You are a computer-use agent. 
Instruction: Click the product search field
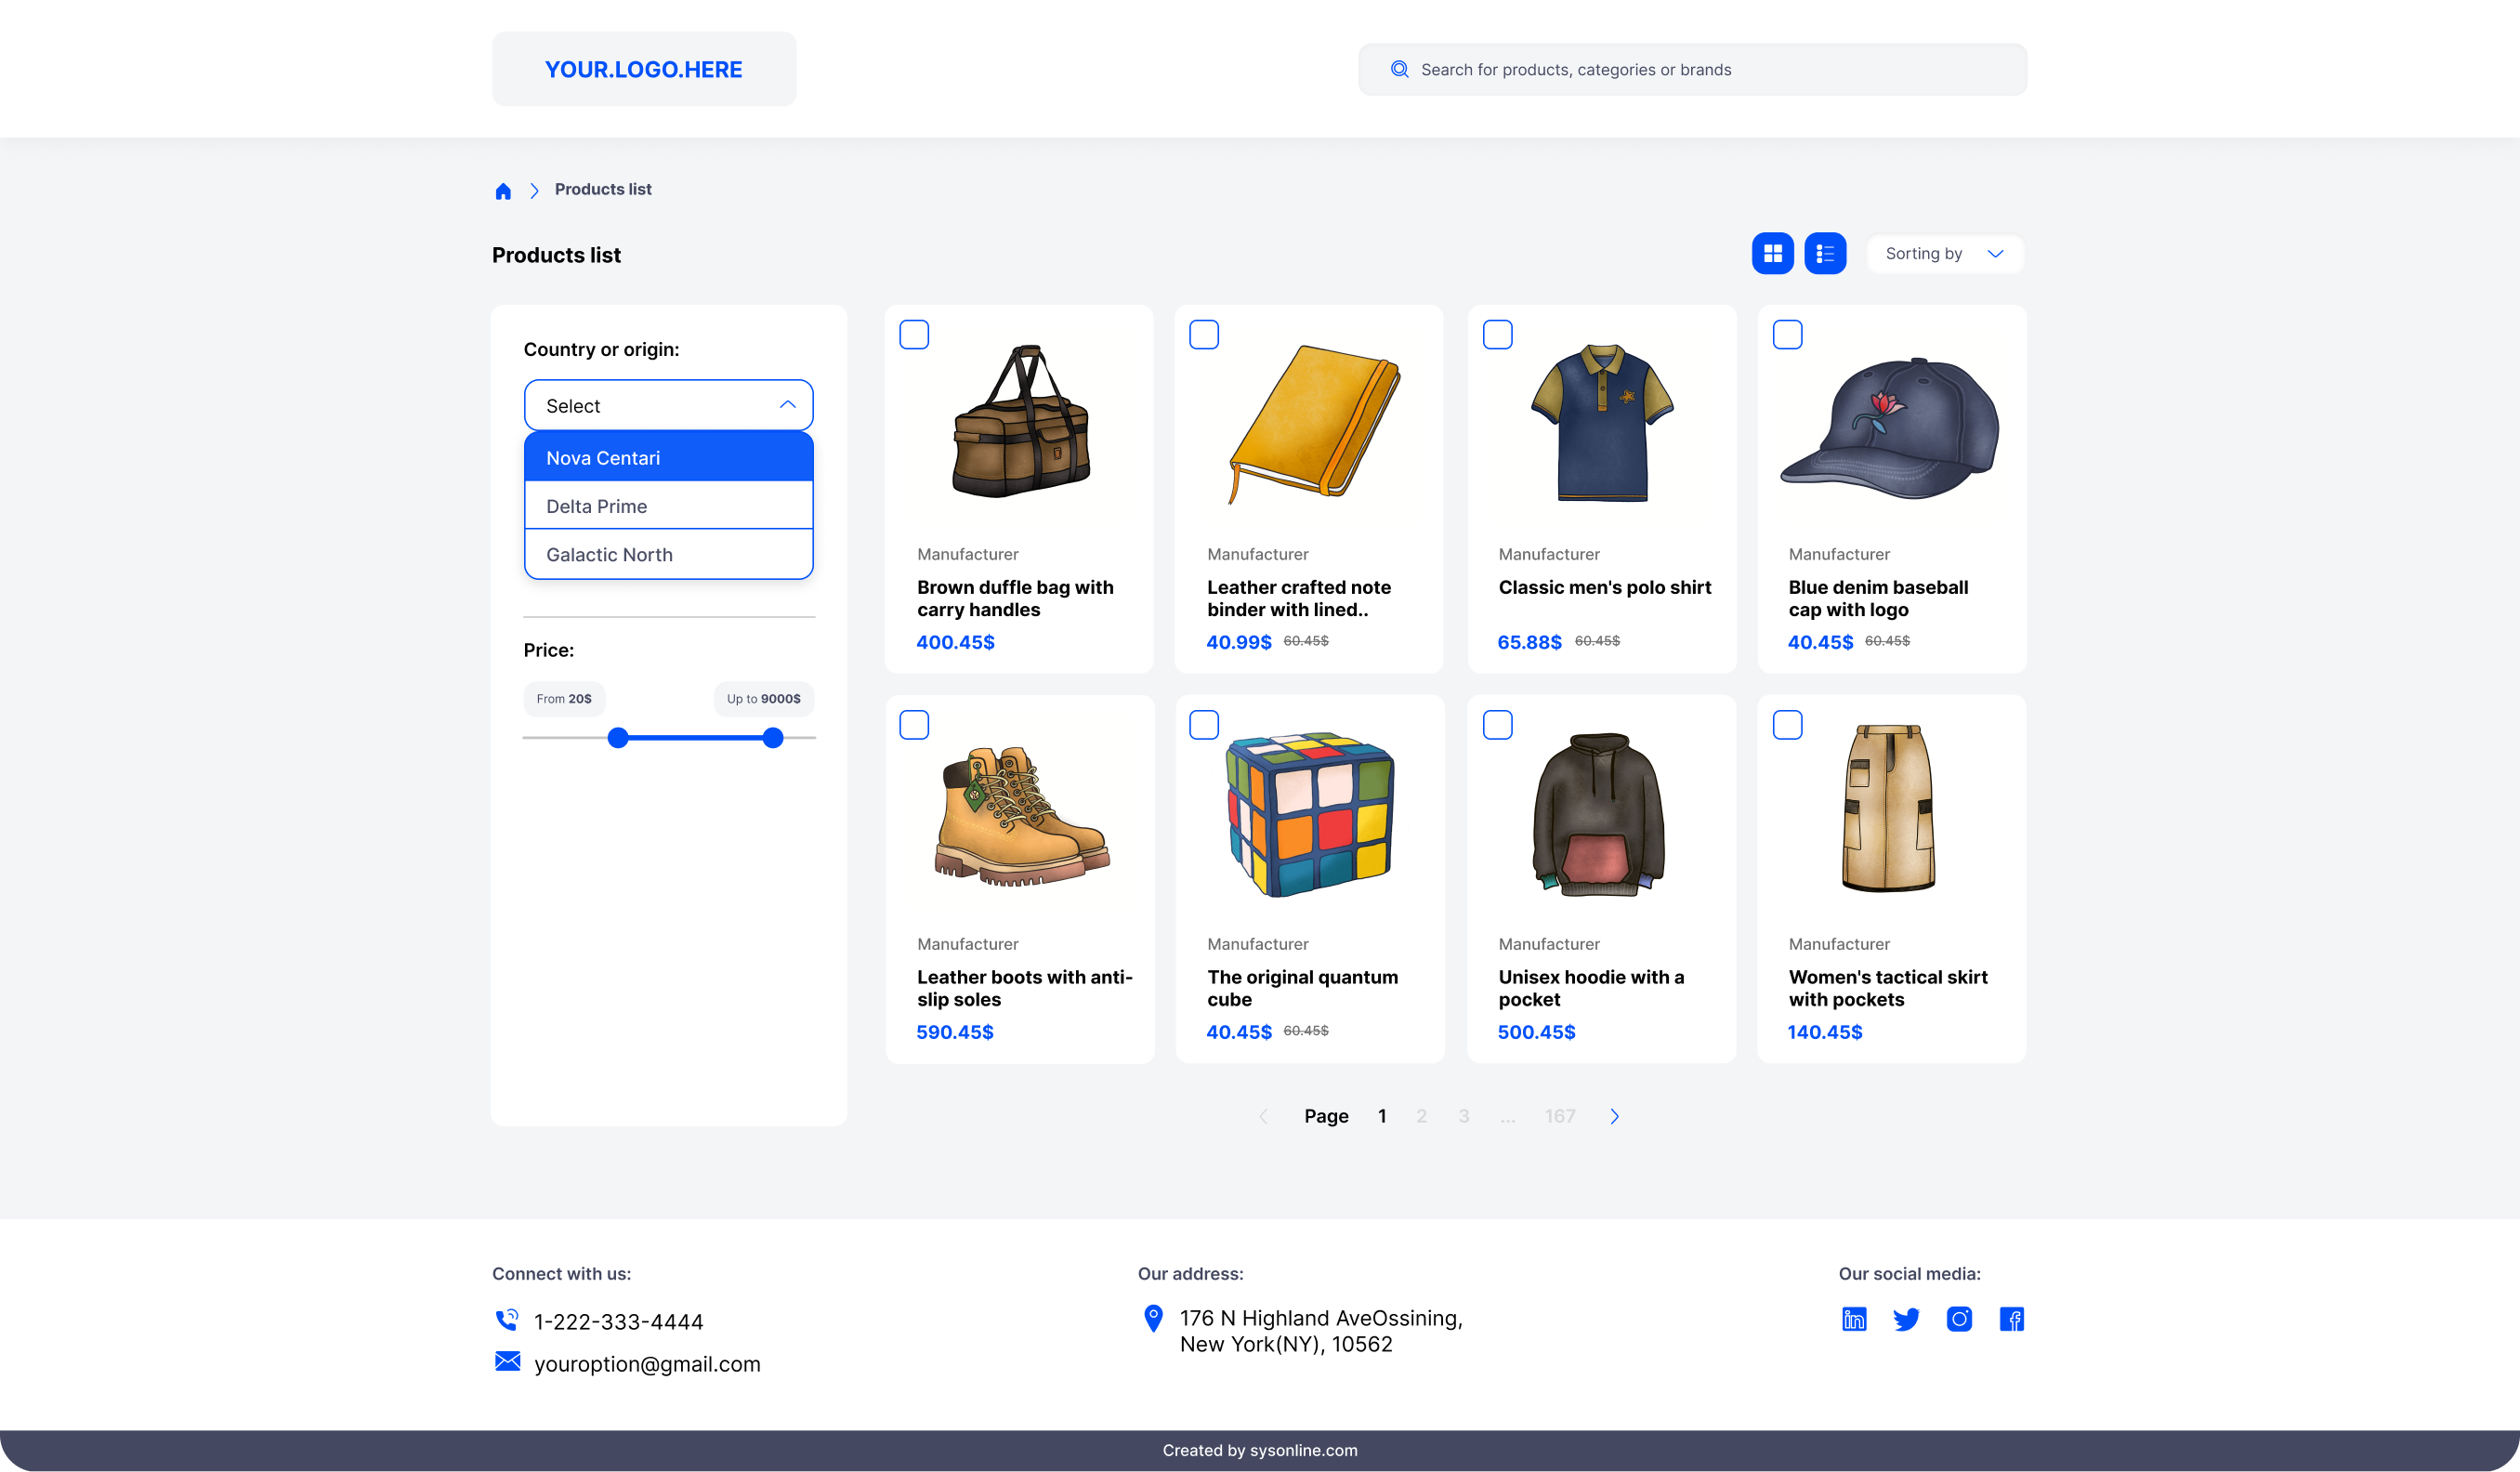tap(1692, 70)
